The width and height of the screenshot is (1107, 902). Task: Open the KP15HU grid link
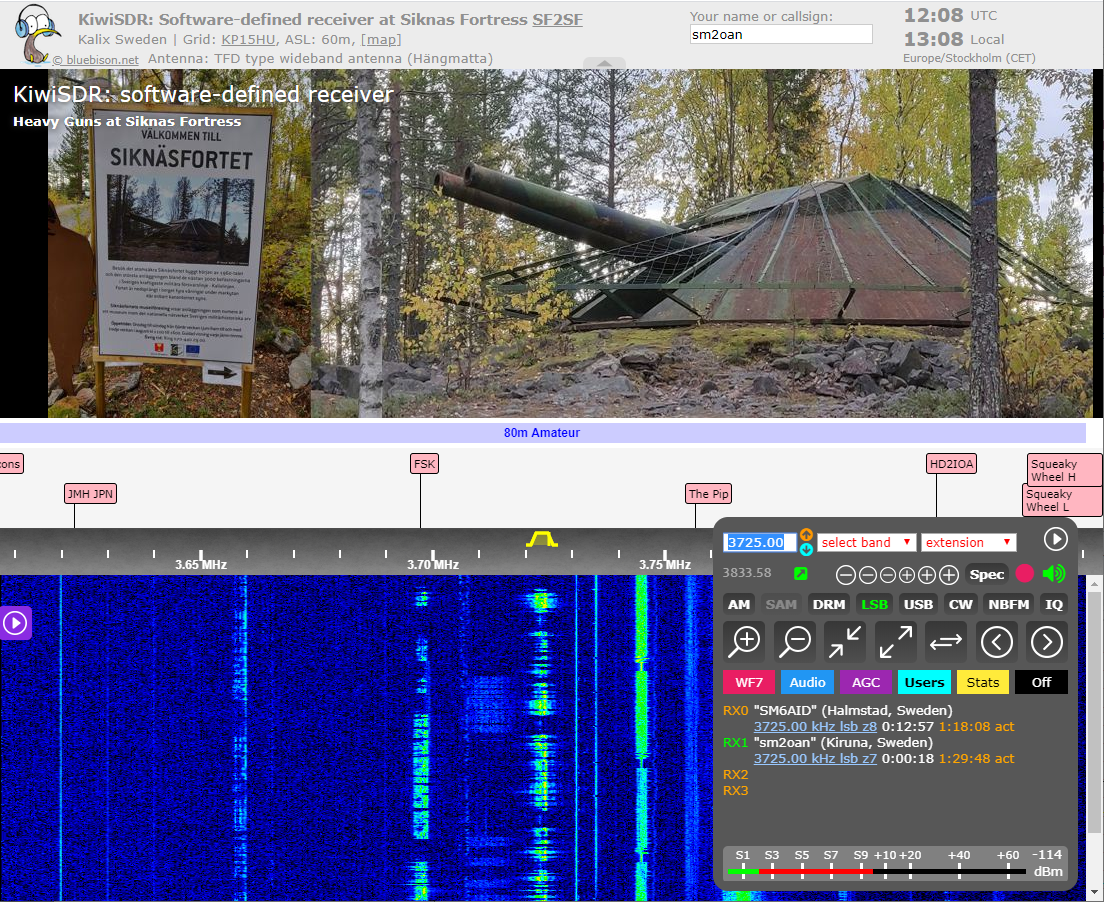pos(248,40)
